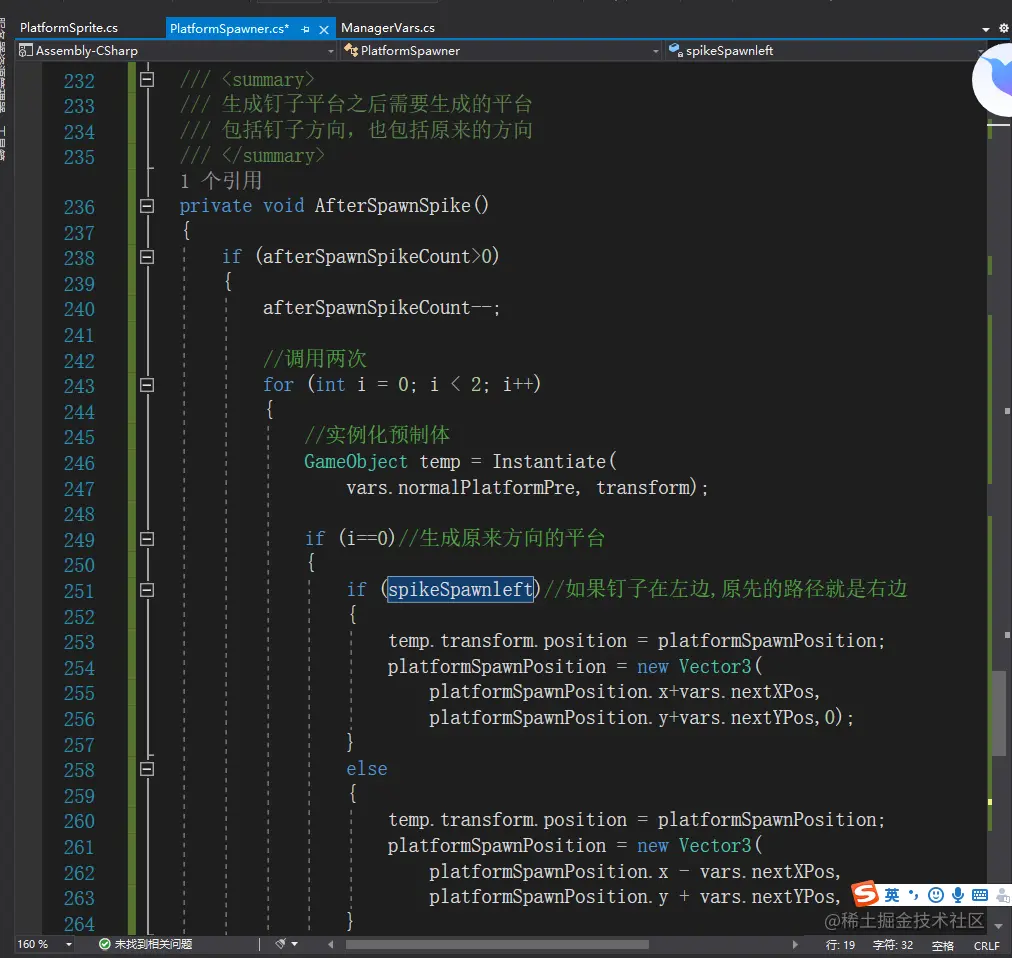The height and width of the screenshot is (958, 1012).
Task: Click vars.normalPlatformPre on line 247
Action: (460, 487)
